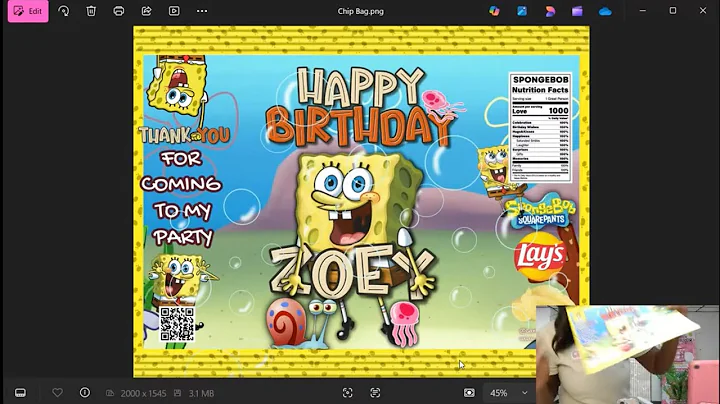Click the webcam overlay in bottom right

(627, 354)
